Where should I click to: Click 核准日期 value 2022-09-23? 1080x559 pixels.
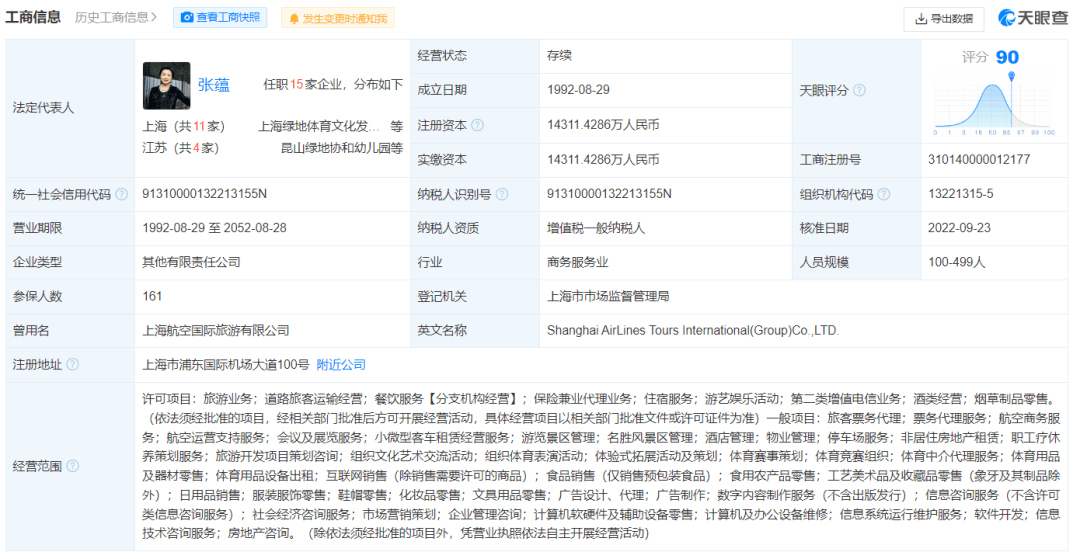pyautogui.click(x=959, y=228)
